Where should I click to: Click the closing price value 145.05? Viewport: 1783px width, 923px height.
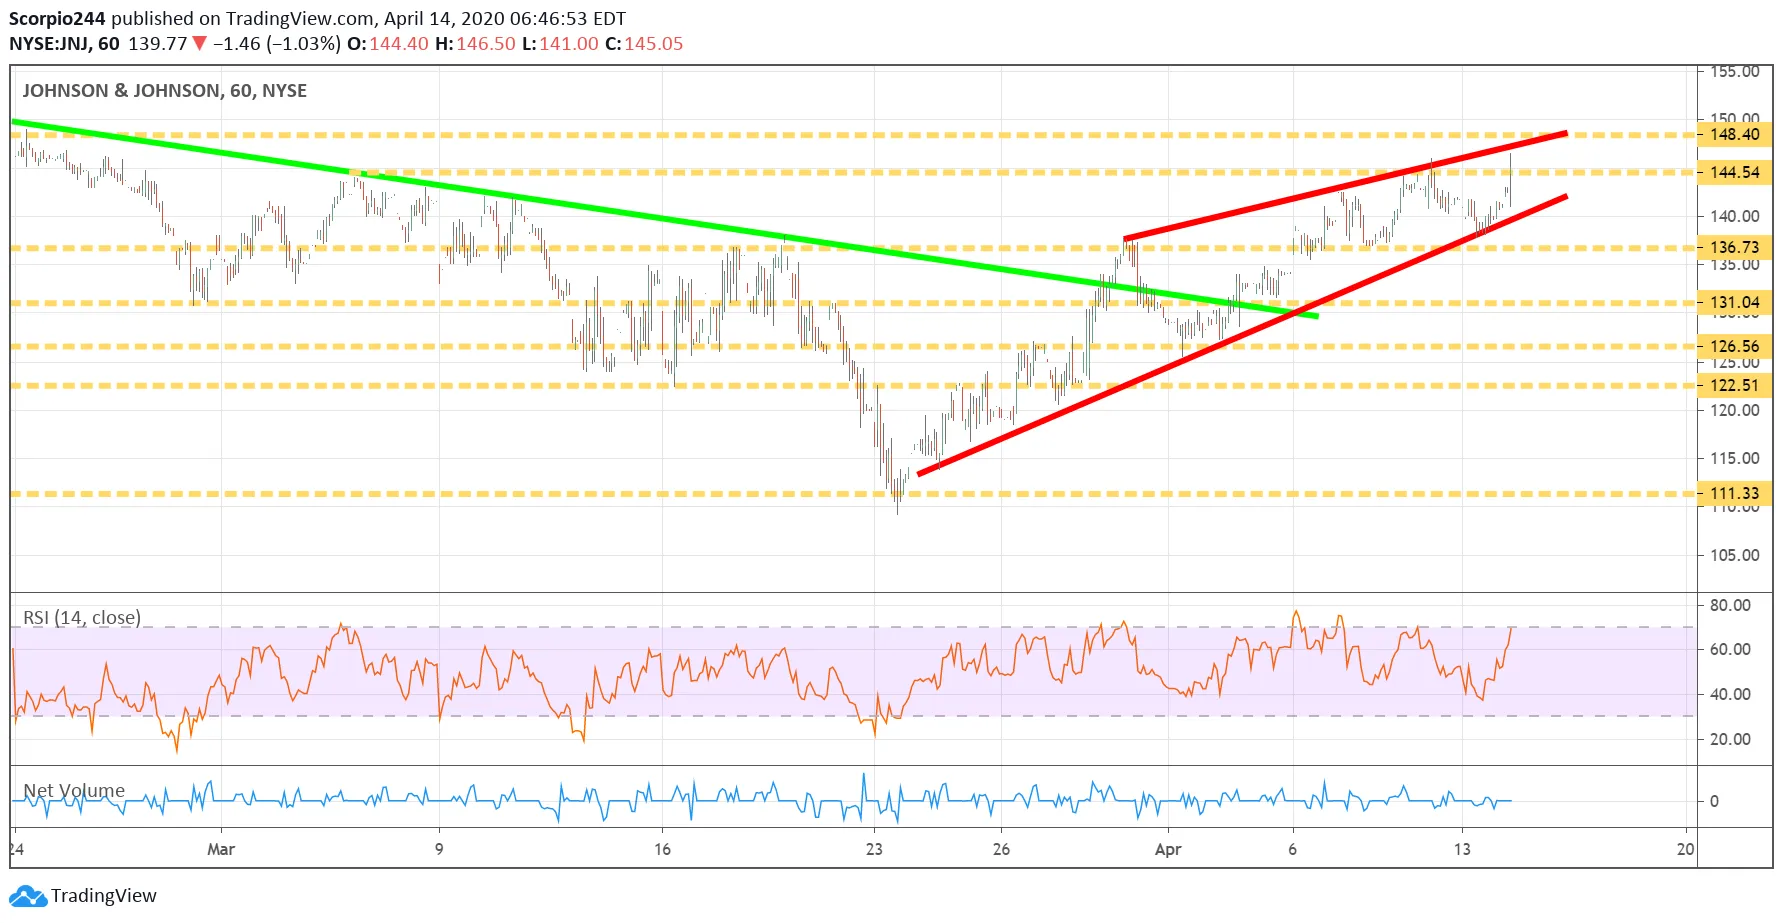click(x=654, y=44)
